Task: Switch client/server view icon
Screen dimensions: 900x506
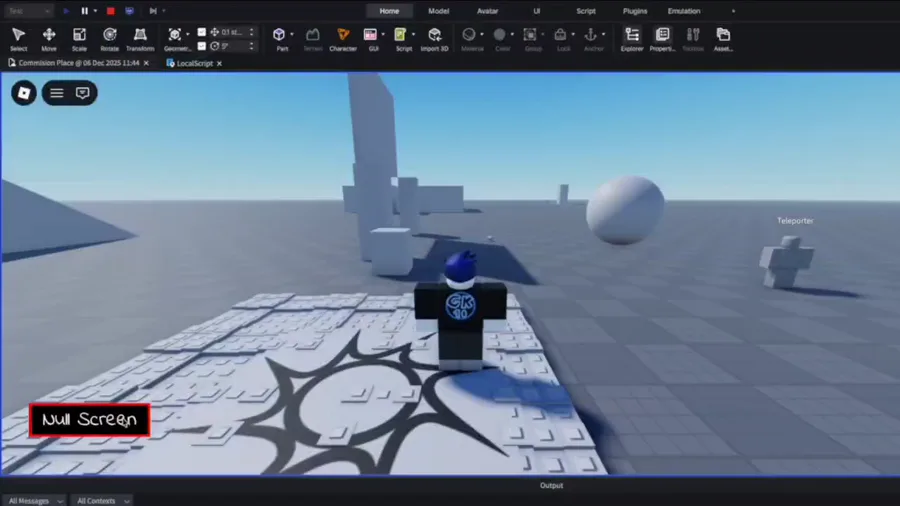Action: pos(130,11)
